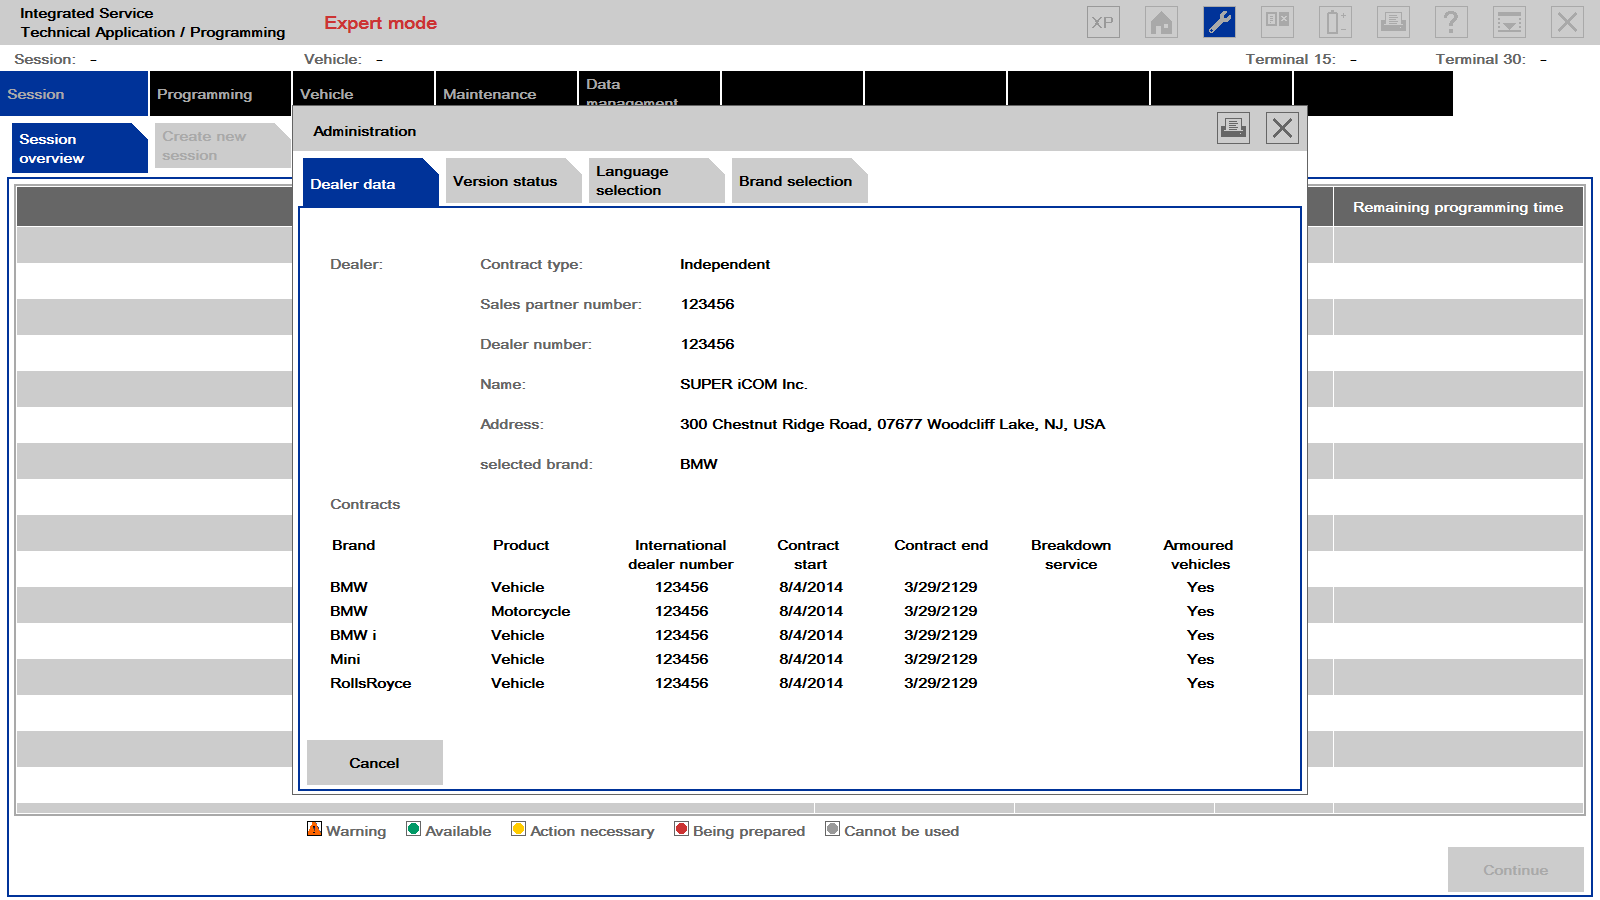Go to the Home screen icon
The height and width of the screenshot is (900, 1600).
(x=1161, y=22)
